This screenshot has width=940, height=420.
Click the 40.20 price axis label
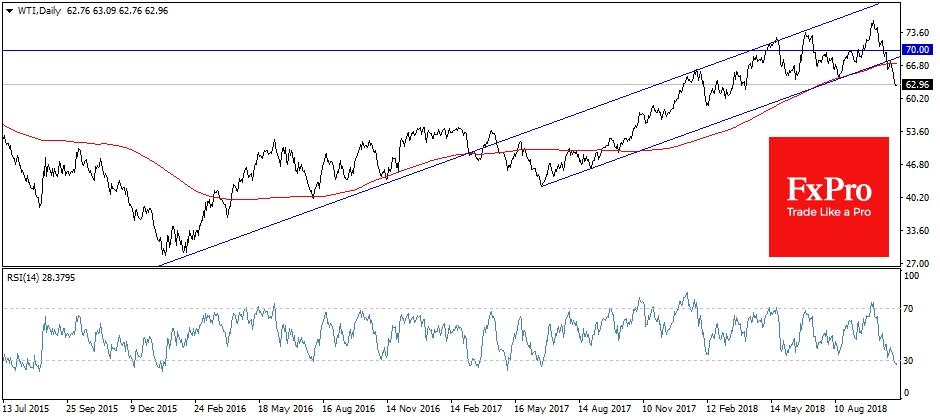[919, 198]
